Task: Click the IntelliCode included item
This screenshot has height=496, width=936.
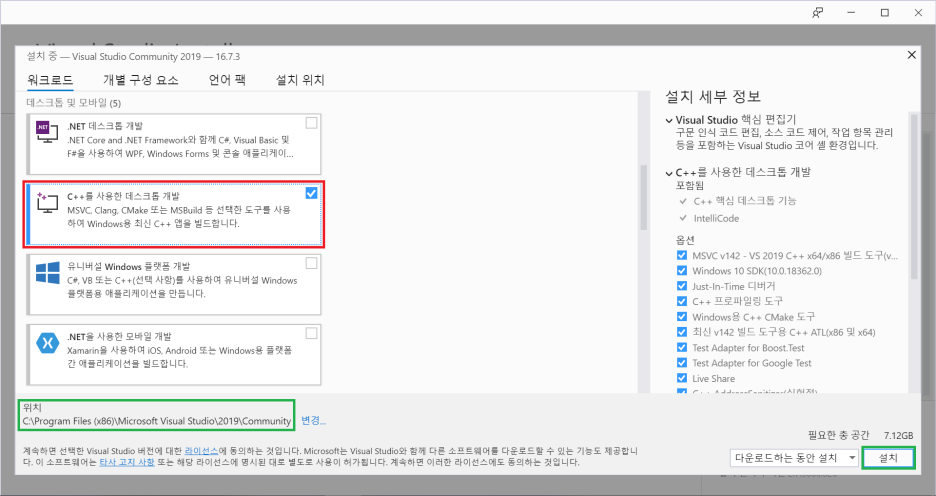Action: (716, 218)
